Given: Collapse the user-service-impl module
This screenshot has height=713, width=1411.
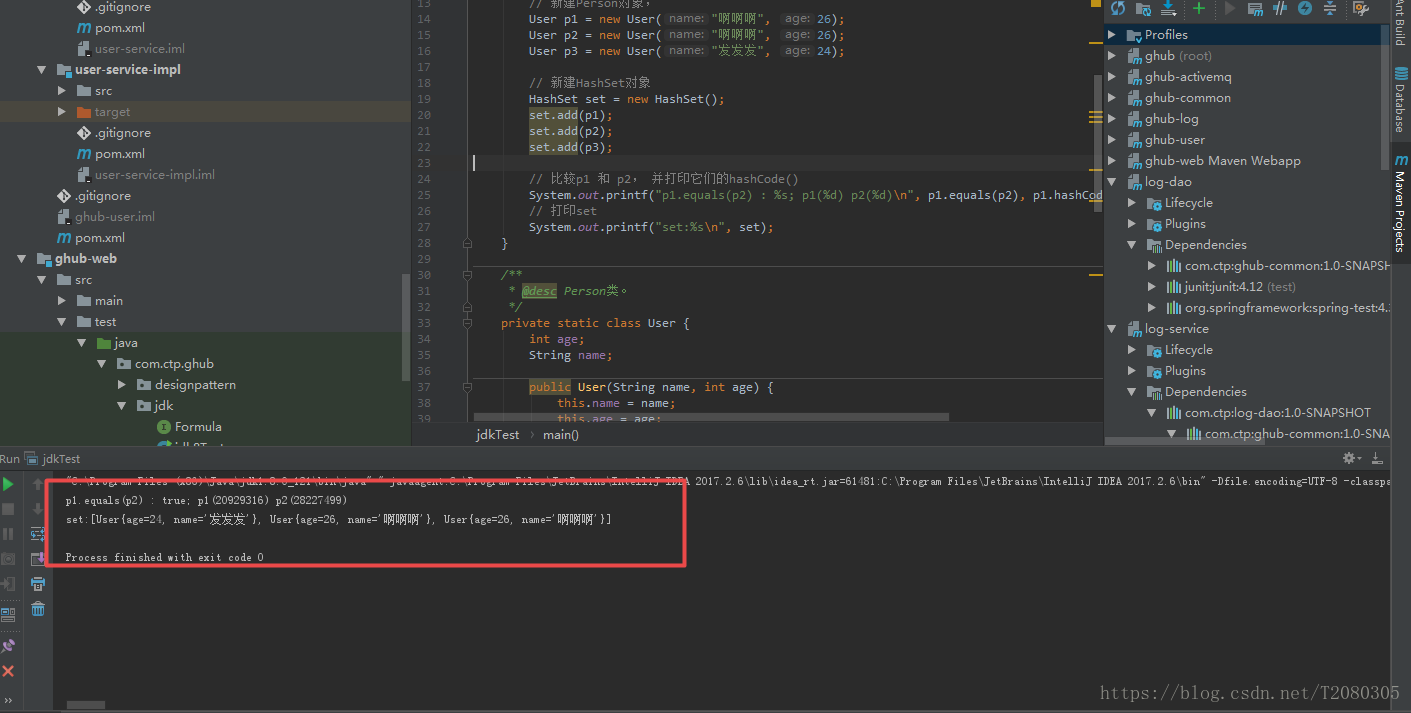Looking at the screenshot, I should tap(42, 70).
